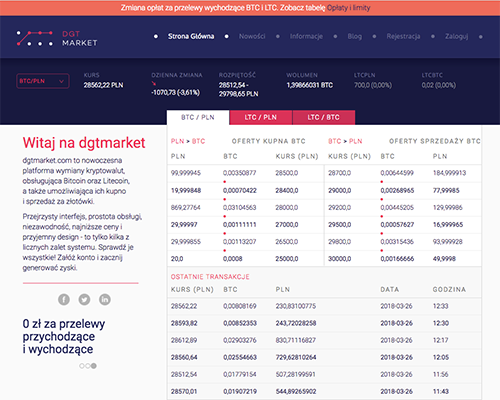Viewport: 500px width, 400px height.
Task: Click the DGT Market logo
Action: tap(57, 38)
